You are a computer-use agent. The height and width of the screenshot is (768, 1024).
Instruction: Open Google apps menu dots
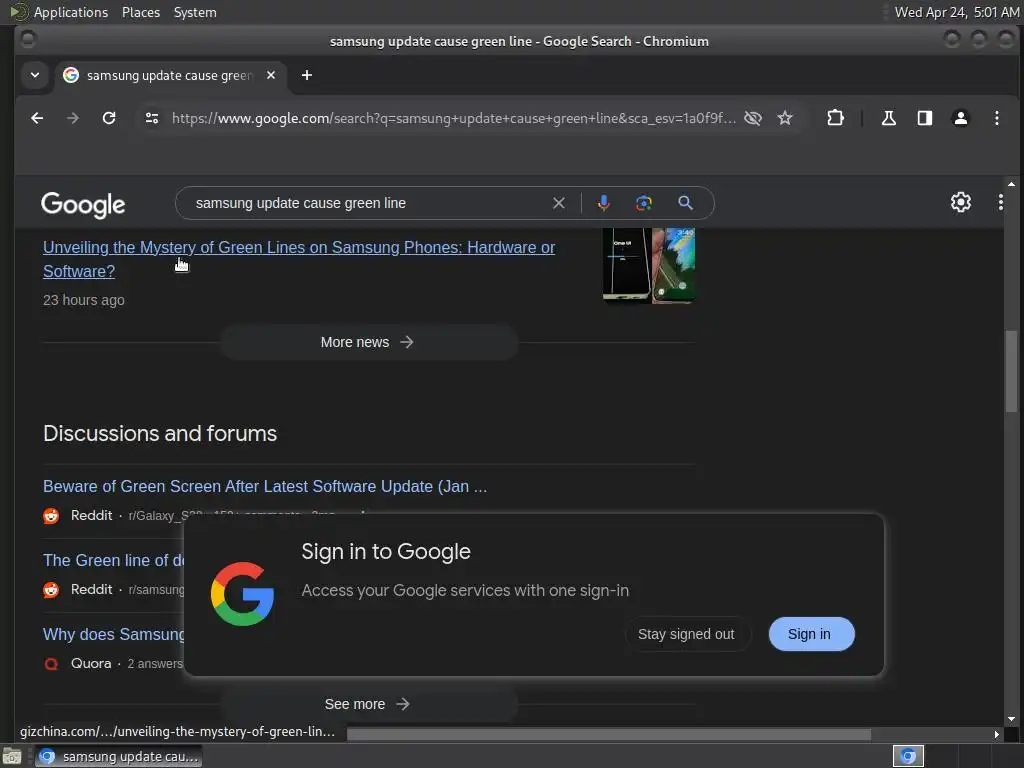tap(1000, 202)
